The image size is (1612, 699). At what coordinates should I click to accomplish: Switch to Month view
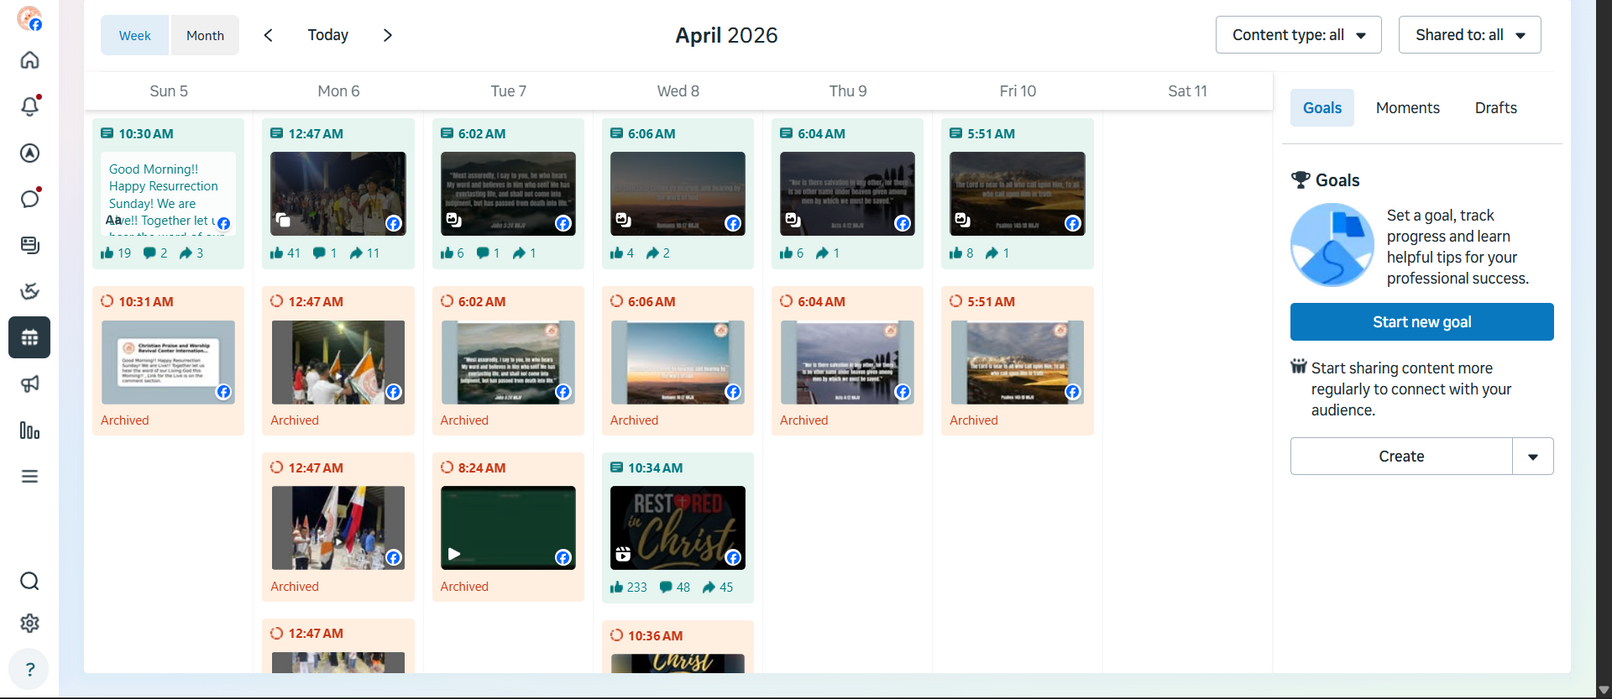tap(205, 35)
